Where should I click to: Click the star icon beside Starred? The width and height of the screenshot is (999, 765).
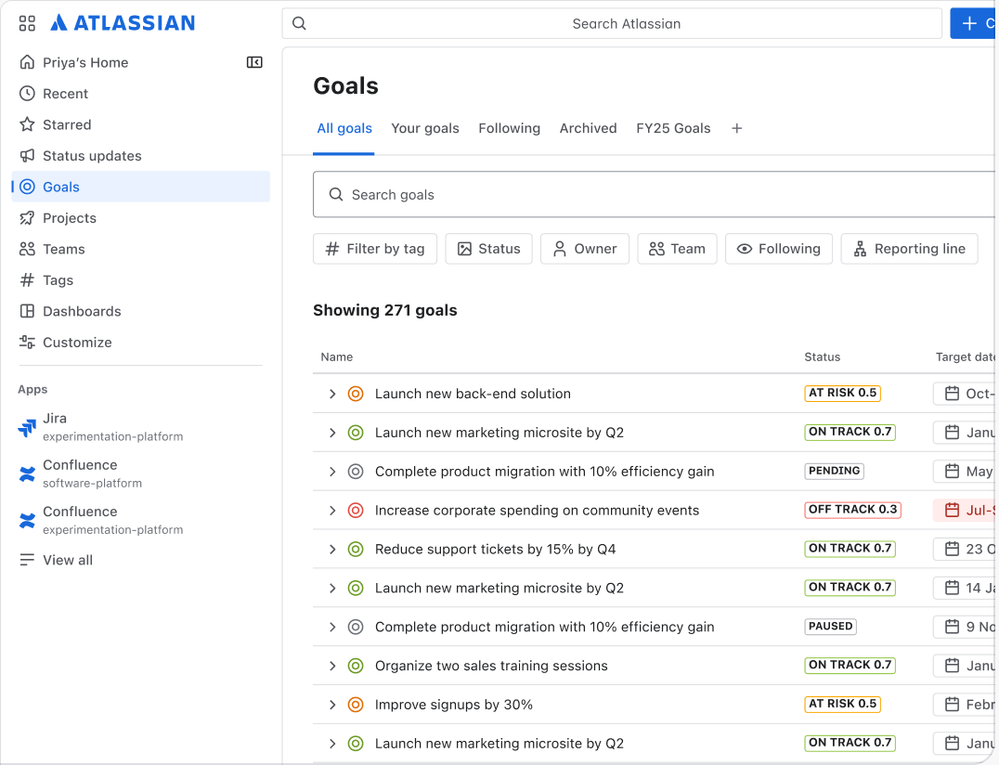point(27,124)
